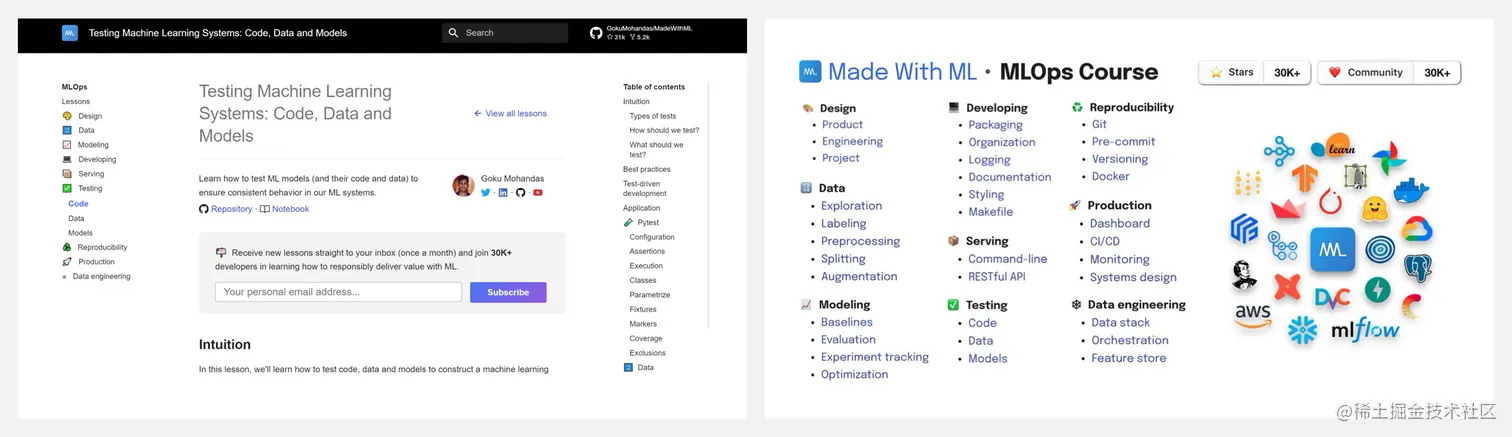Click Feature store under Data engineering
This screenshot has height=437, width=1512.
point(1129,358)
